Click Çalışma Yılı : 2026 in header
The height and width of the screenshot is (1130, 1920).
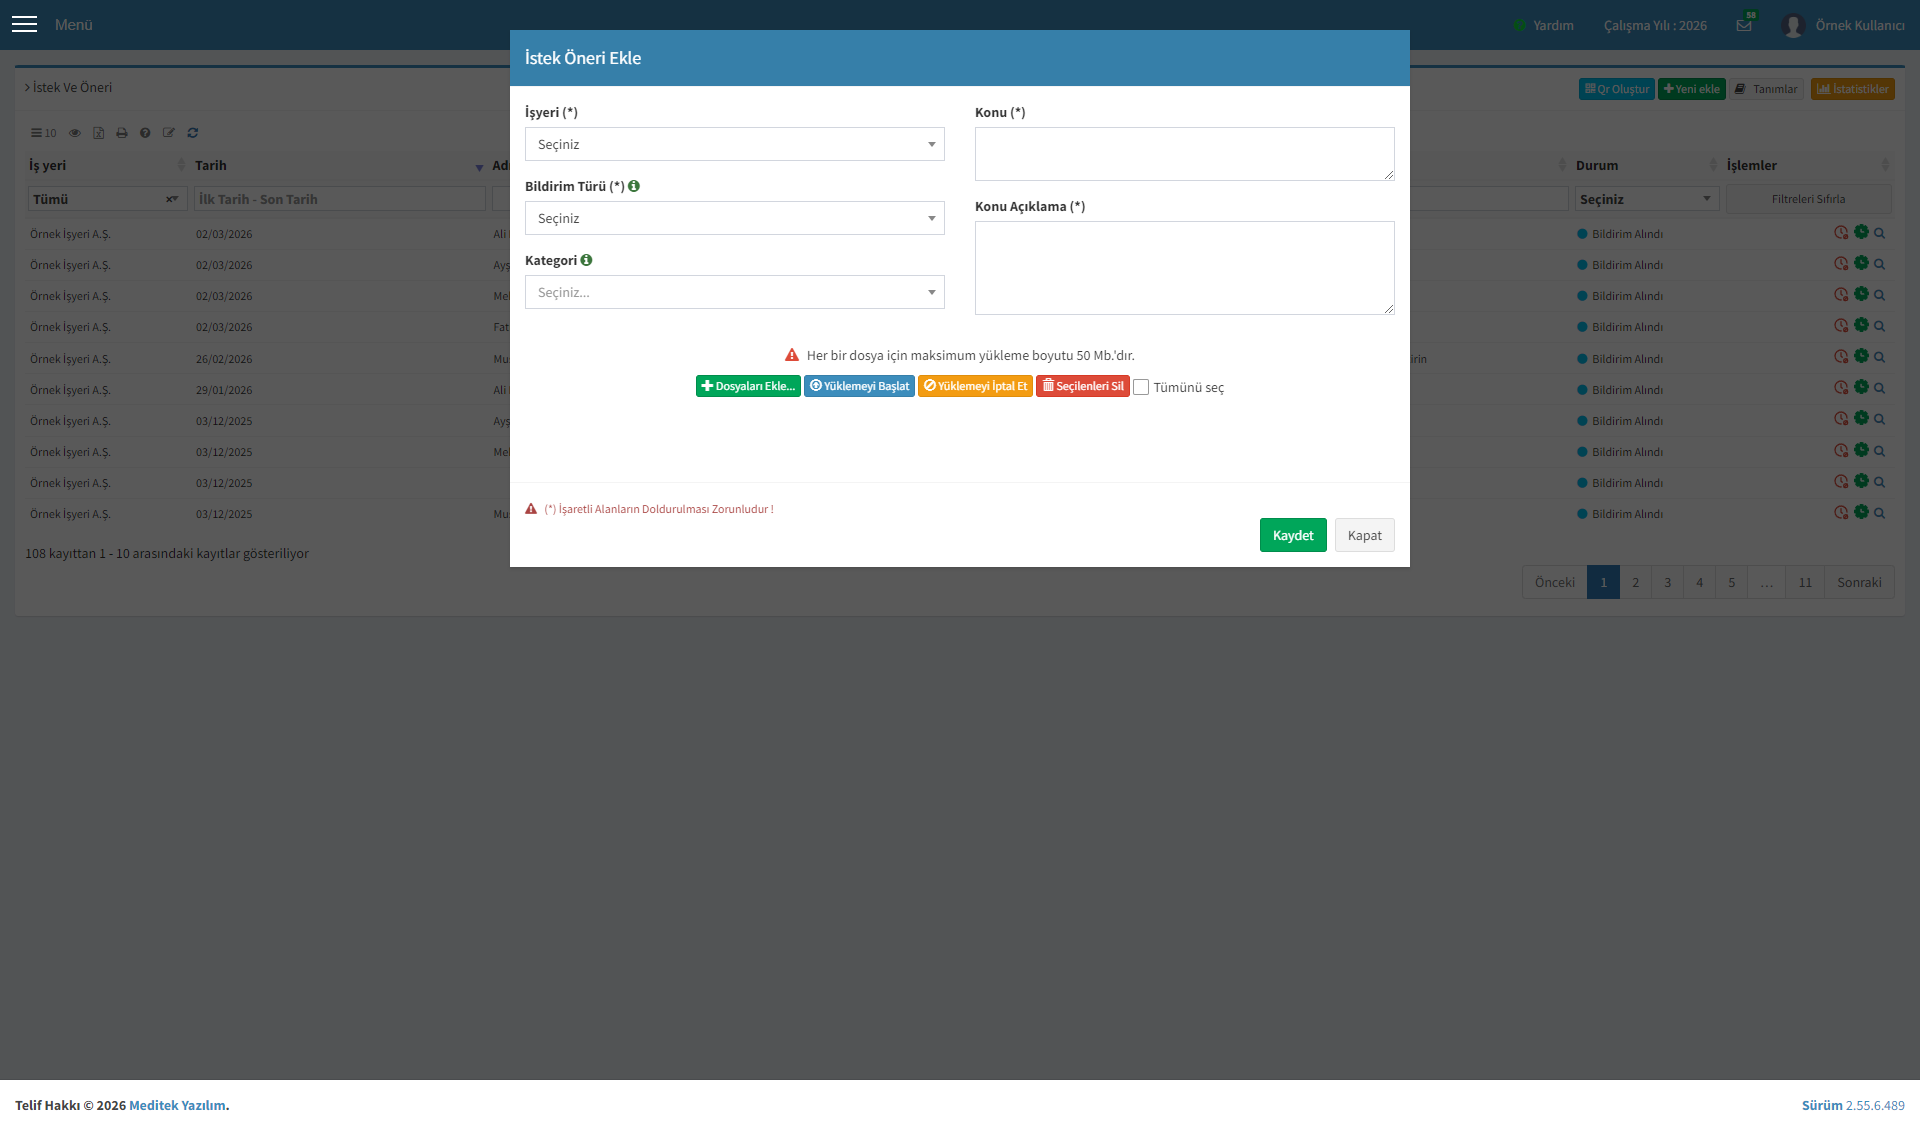pos(1655,25)
